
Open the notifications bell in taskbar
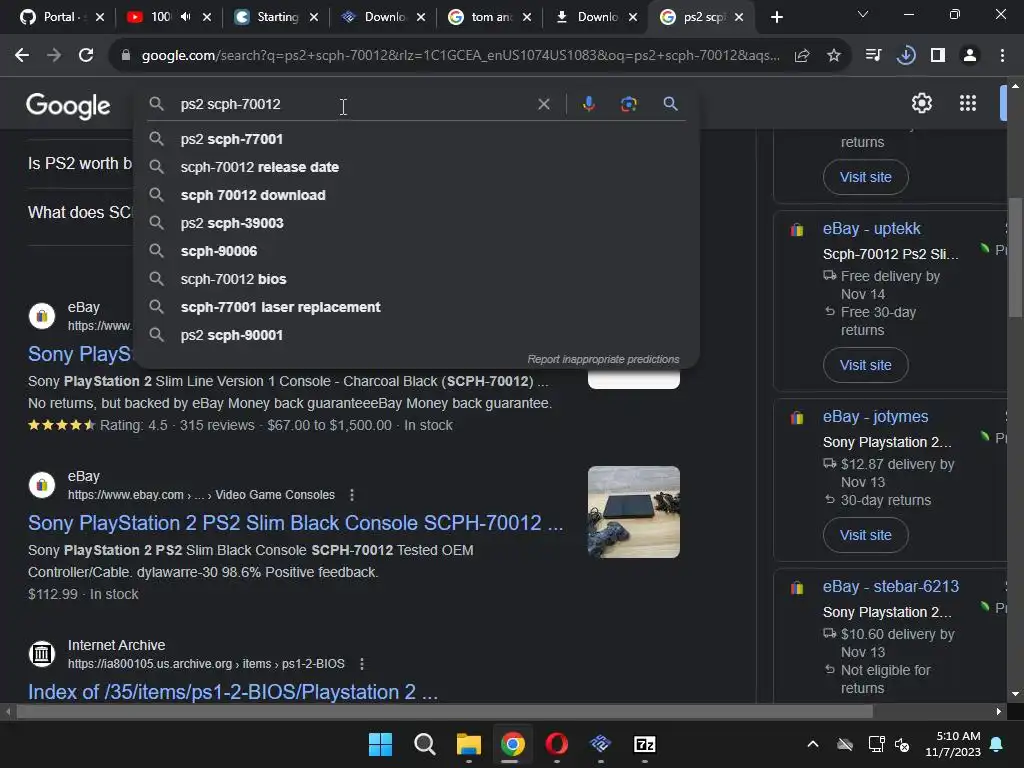click(x=997, y=744)
